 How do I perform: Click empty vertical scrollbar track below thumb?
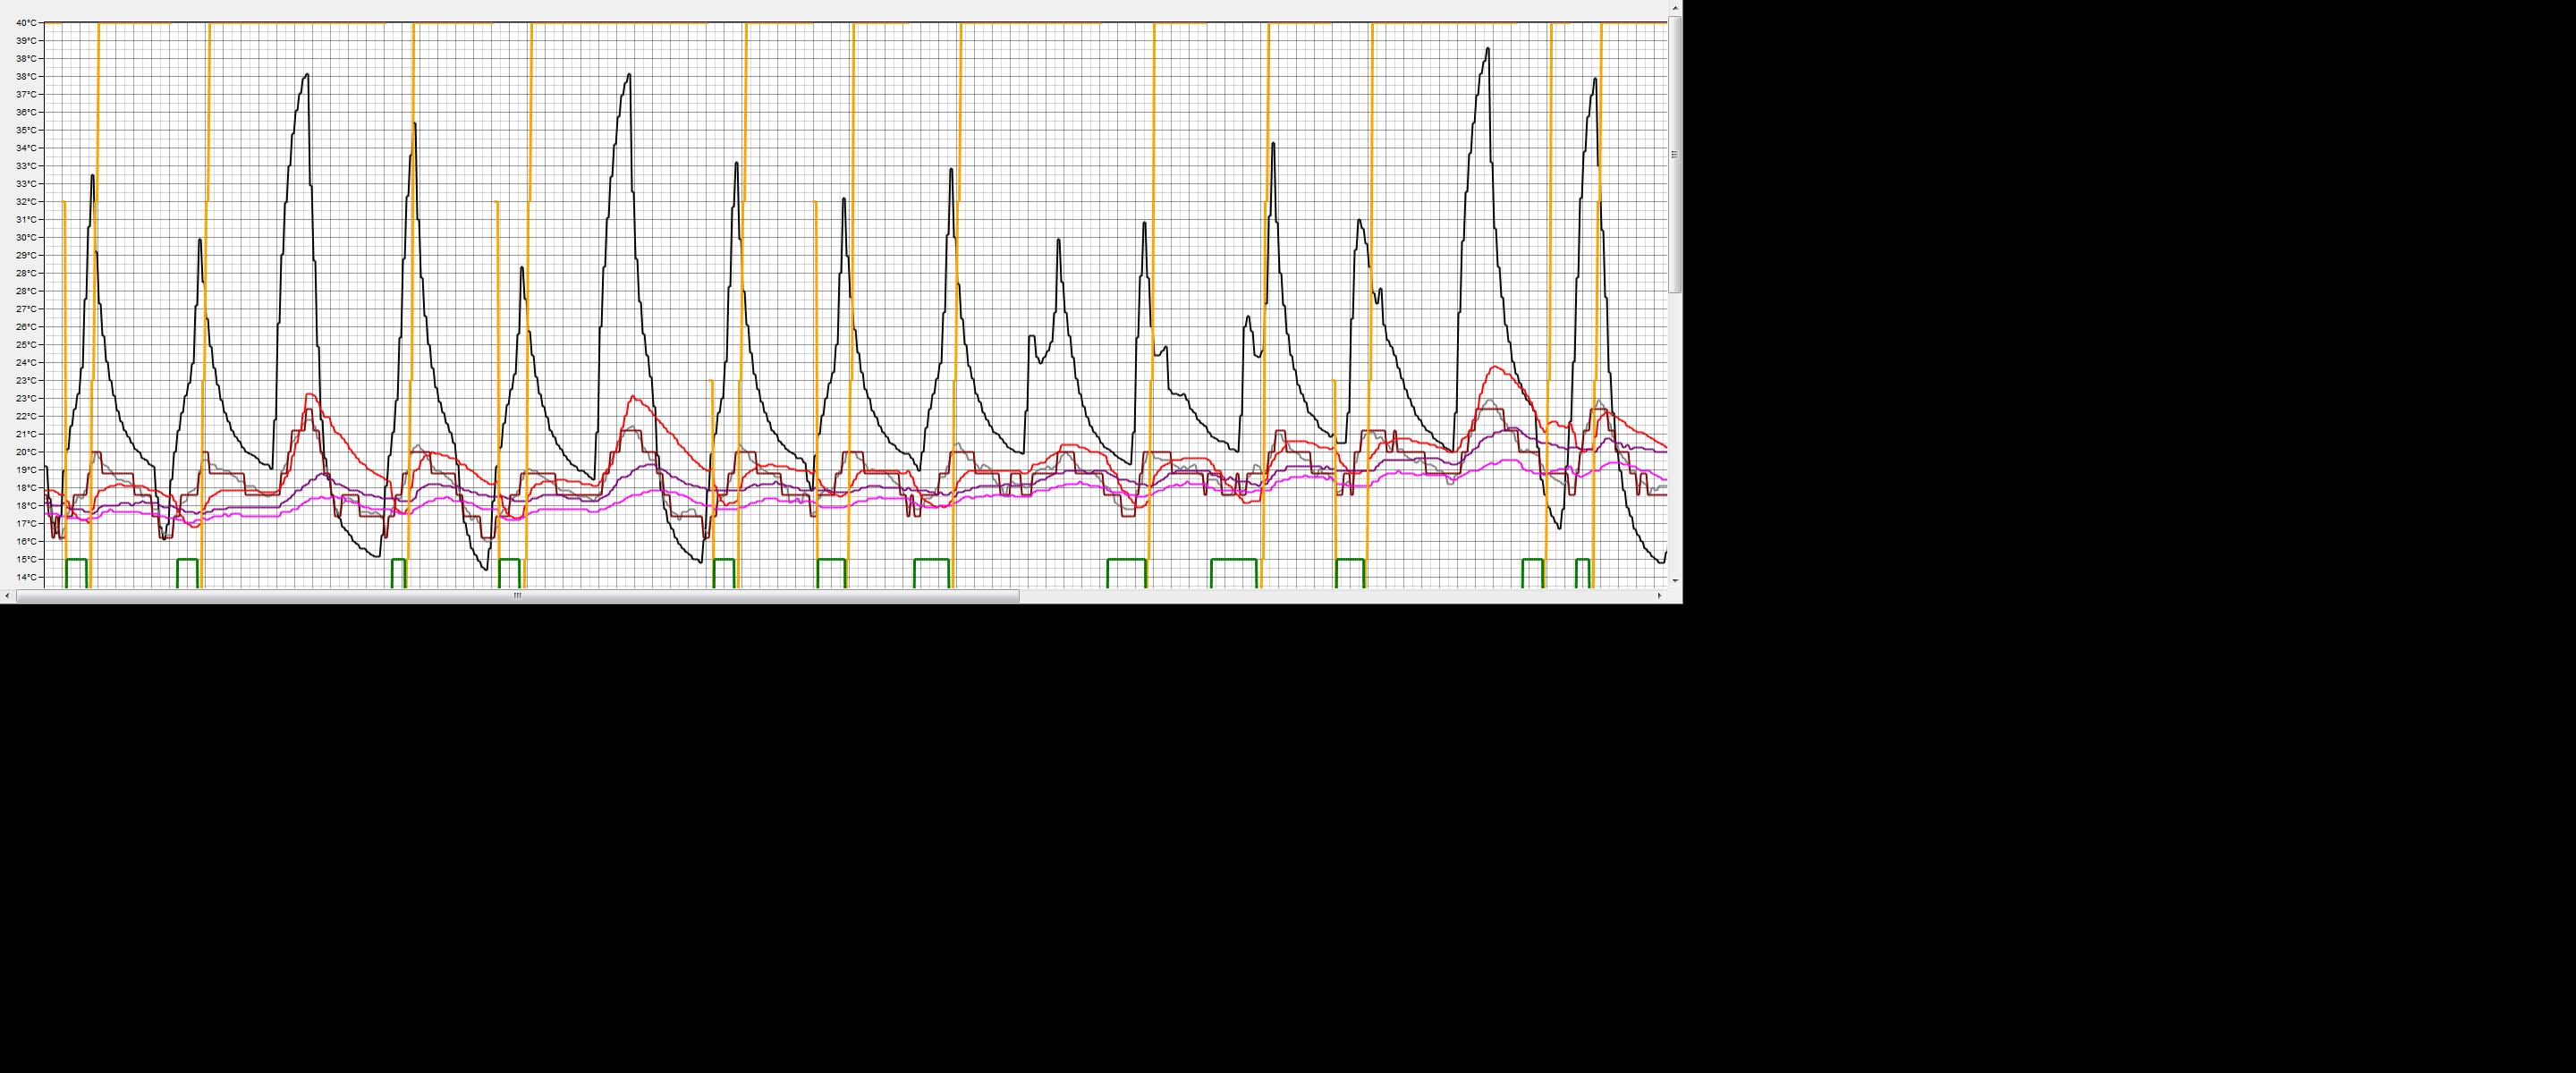pyautogui.click(x=1675, y=430)
